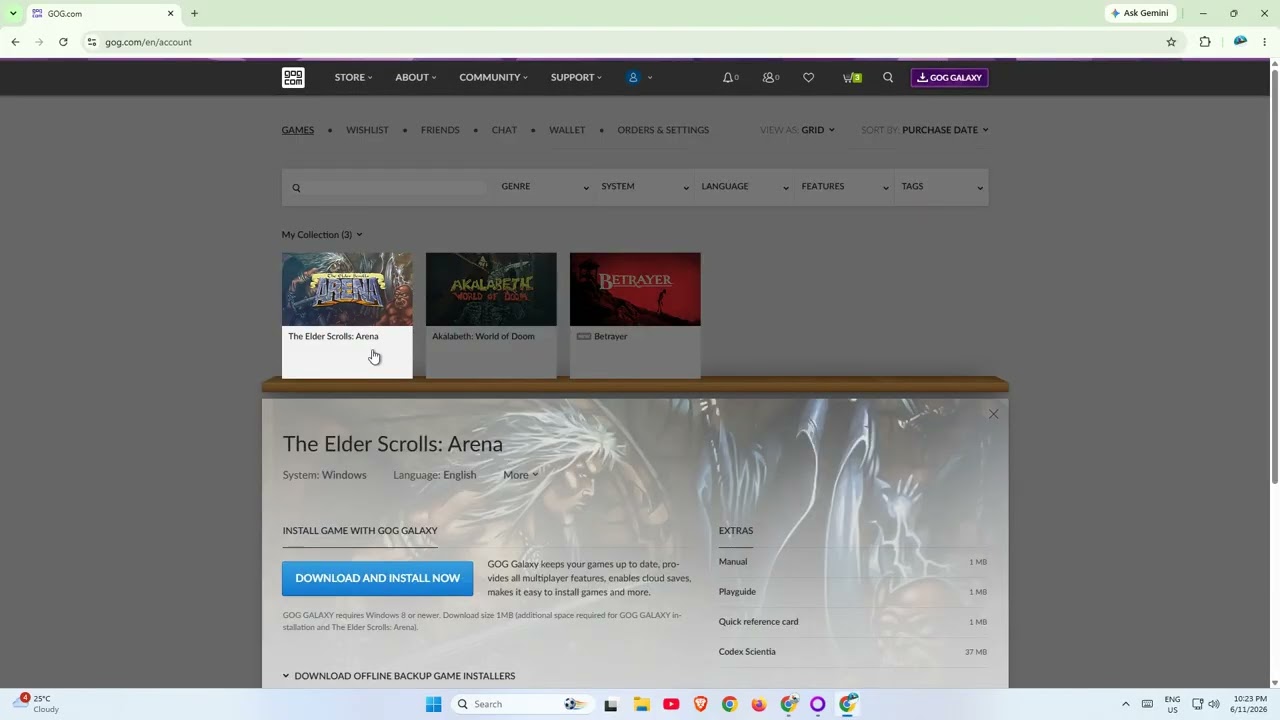
Task: Close the GOG.com browser tab
Action: pos(170,13)
